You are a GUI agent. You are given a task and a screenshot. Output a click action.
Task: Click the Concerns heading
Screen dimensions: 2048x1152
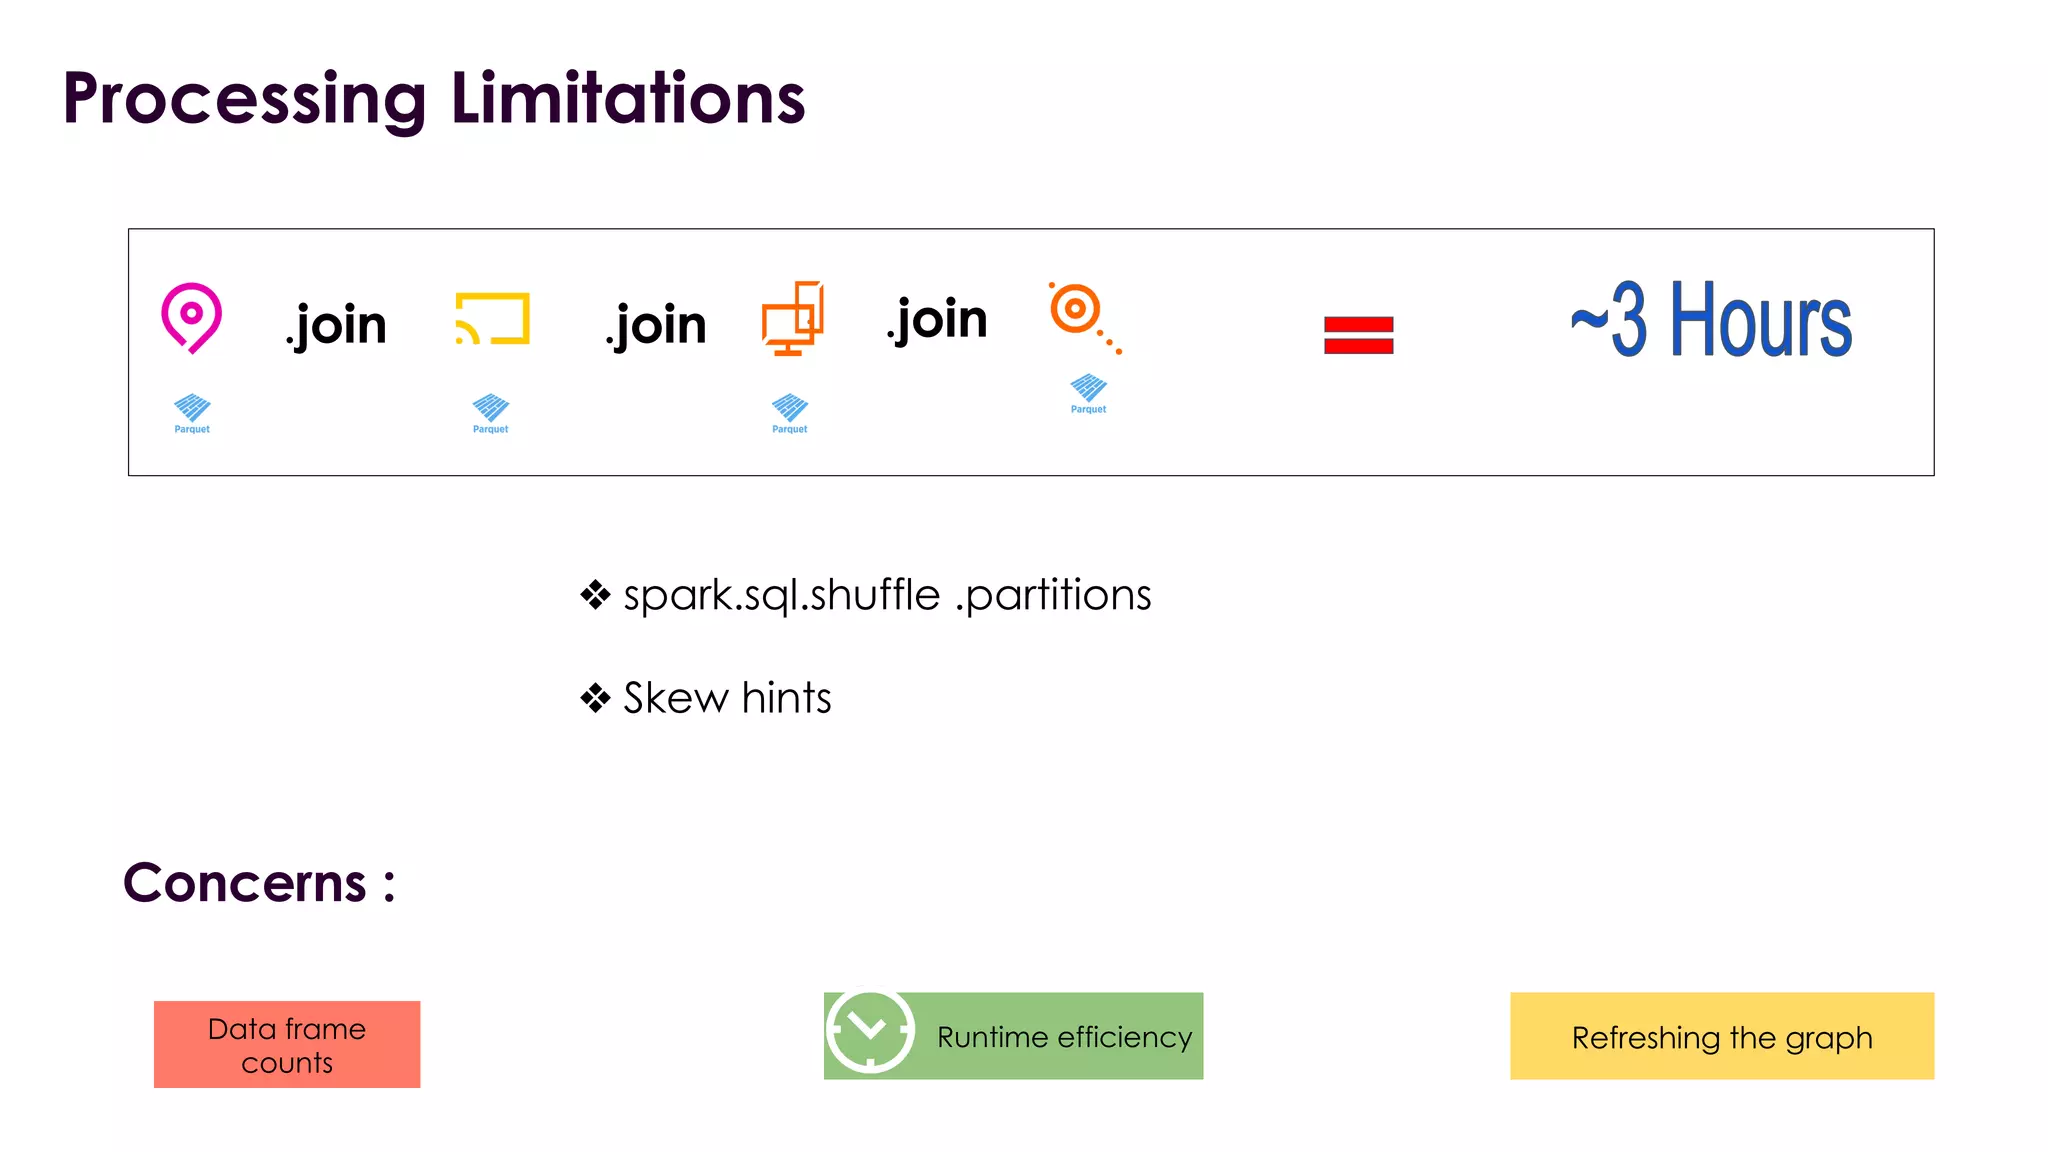(x=259, y=883)
